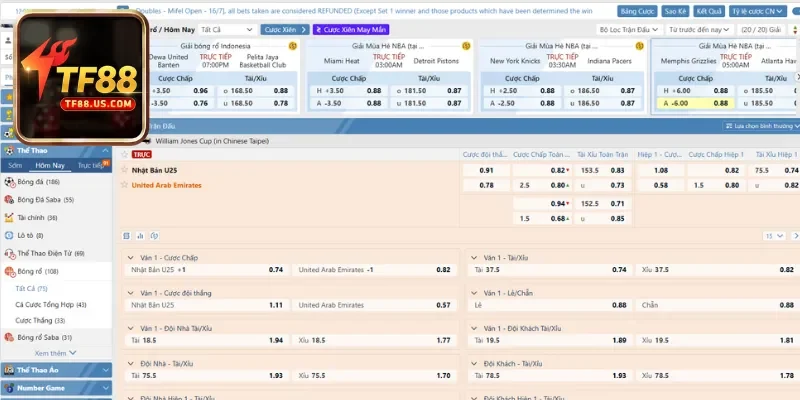Viewport: 800px width, 400px height.
Task: Collapse Ván 1 - Đội Nhà Tài/Xỉu market
Action: [x=131, y=328]
